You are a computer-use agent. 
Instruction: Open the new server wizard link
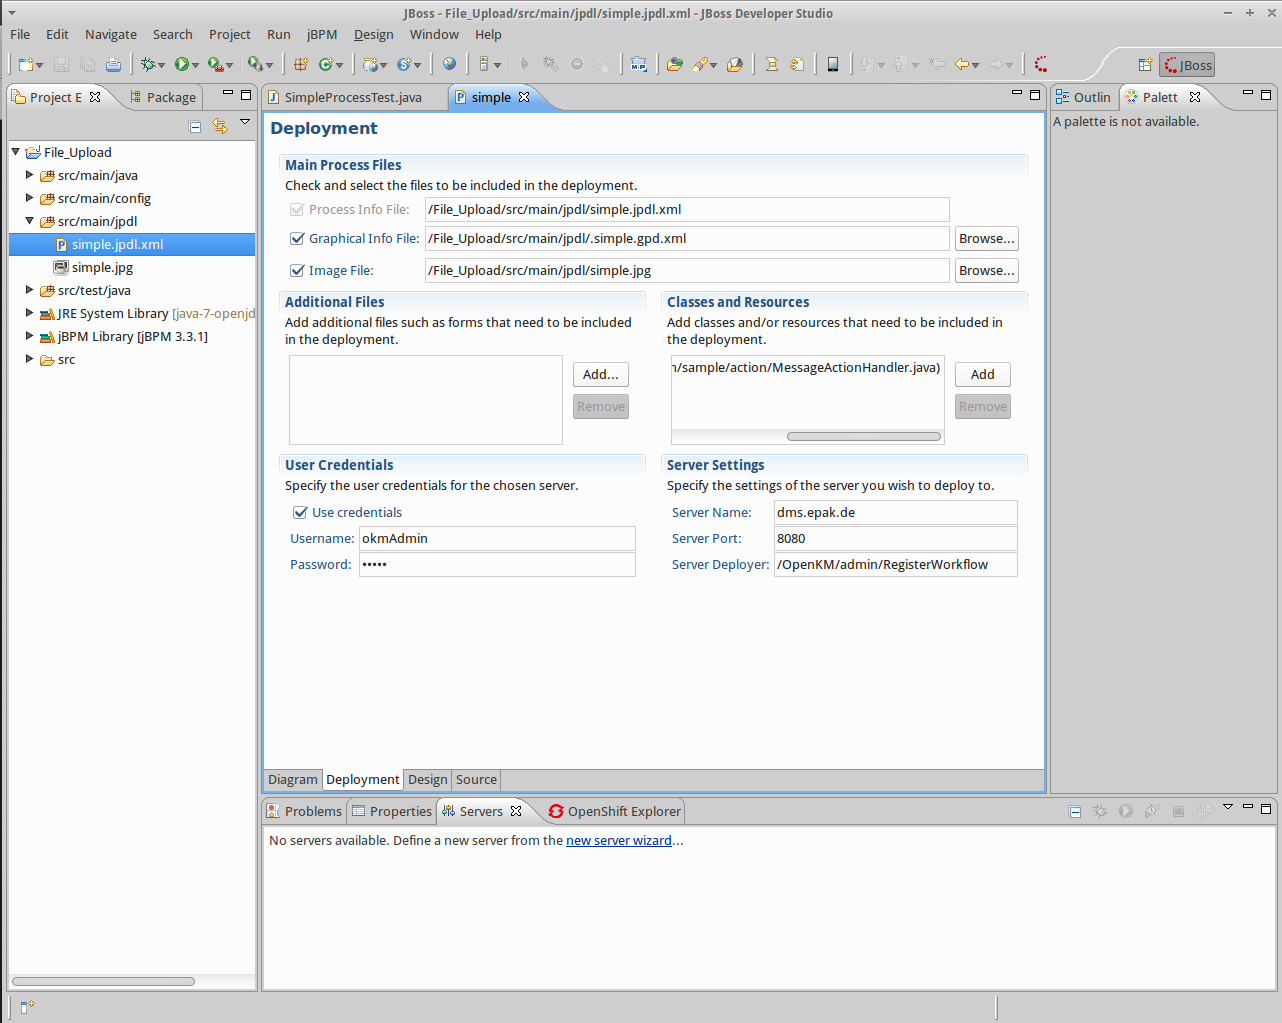tap(618, 841)
